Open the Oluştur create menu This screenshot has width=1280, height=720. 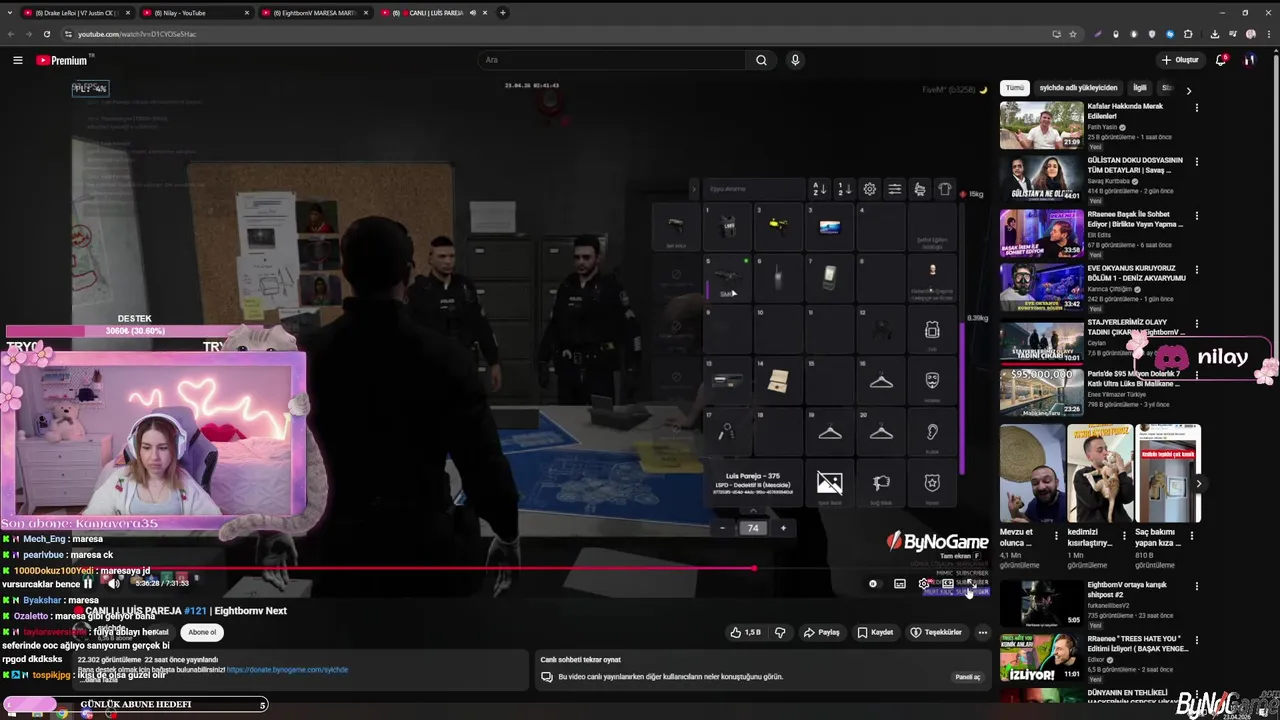1180,60
